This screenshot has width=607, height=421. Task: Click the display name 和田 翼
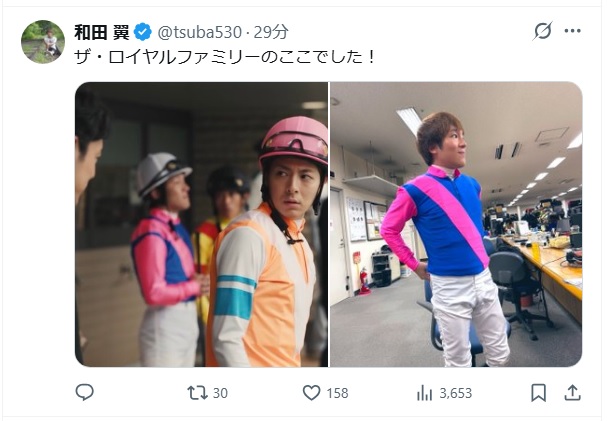point(102,32)
